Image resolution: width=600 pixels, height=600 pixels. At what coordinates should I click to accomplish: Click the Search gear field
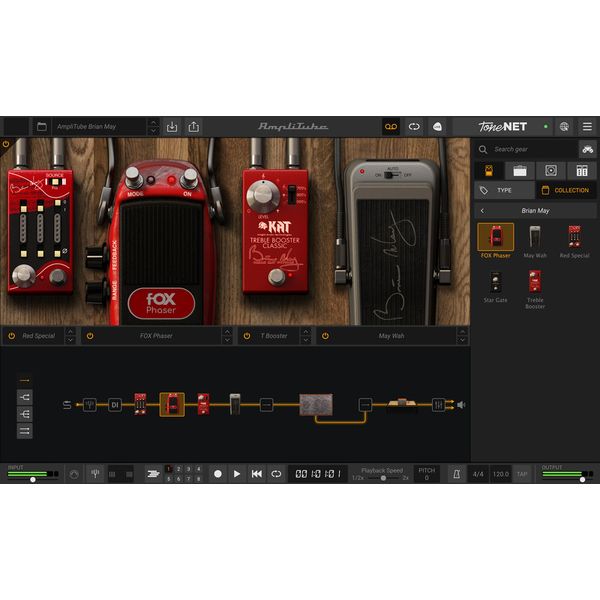[x=526, y=149]
